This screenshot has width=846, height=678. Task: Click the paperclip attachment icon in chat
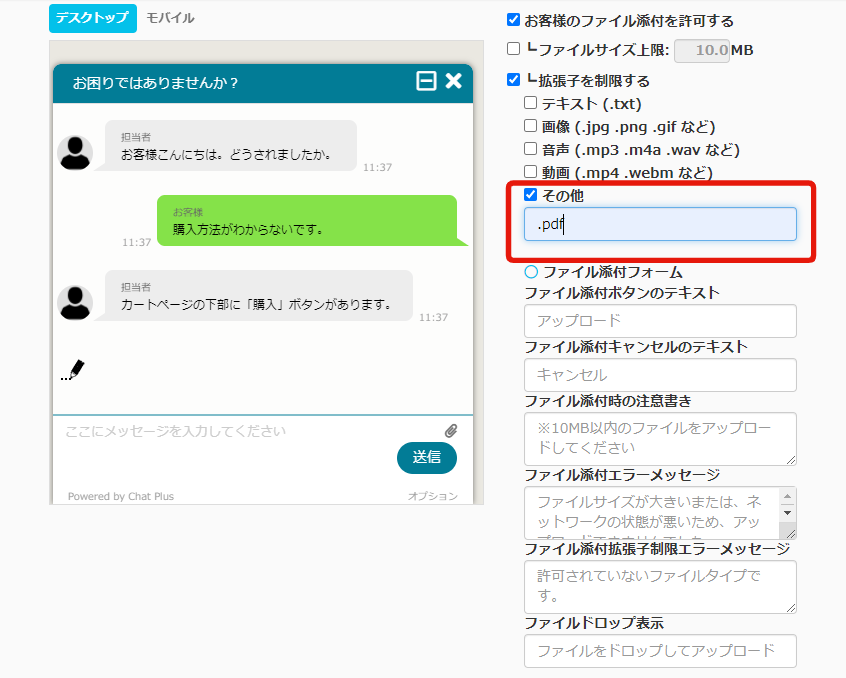451,431
